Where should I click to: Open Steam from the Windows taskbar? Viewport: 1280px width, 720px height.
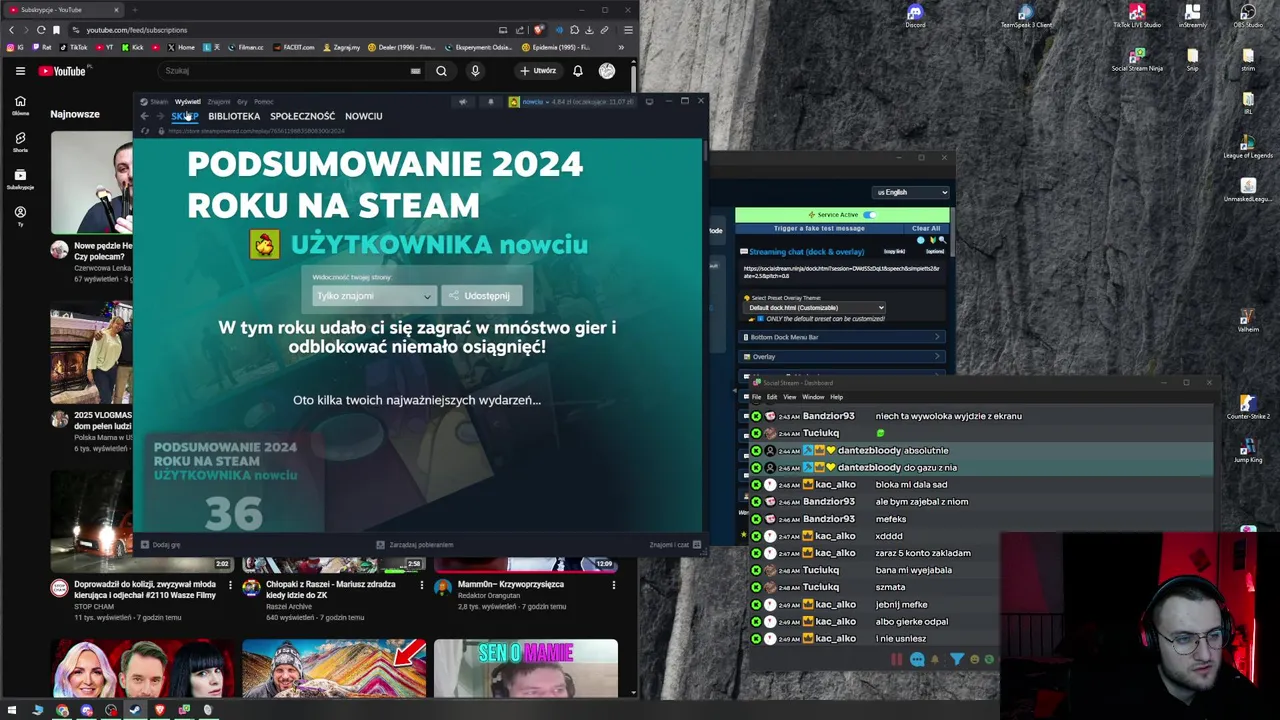pos(135,710)
